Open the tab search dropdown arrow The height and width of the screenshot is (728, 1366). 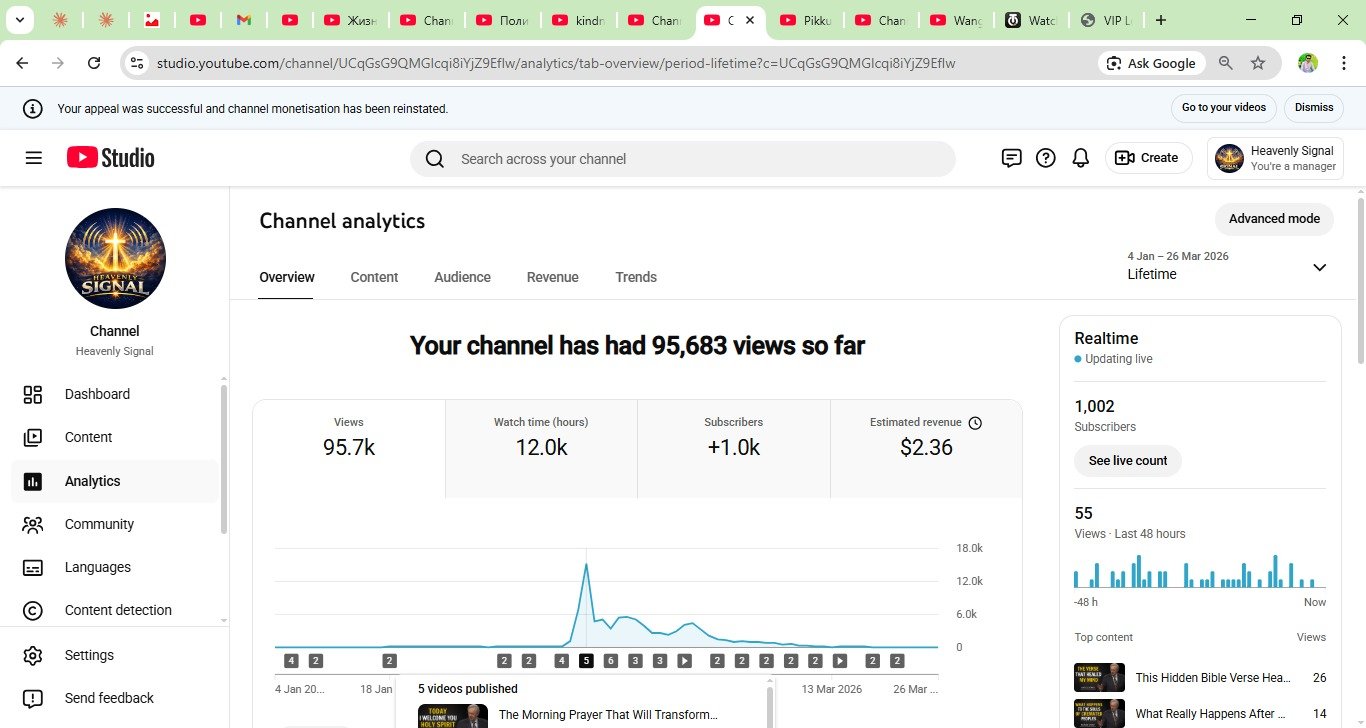click(19, 20)
